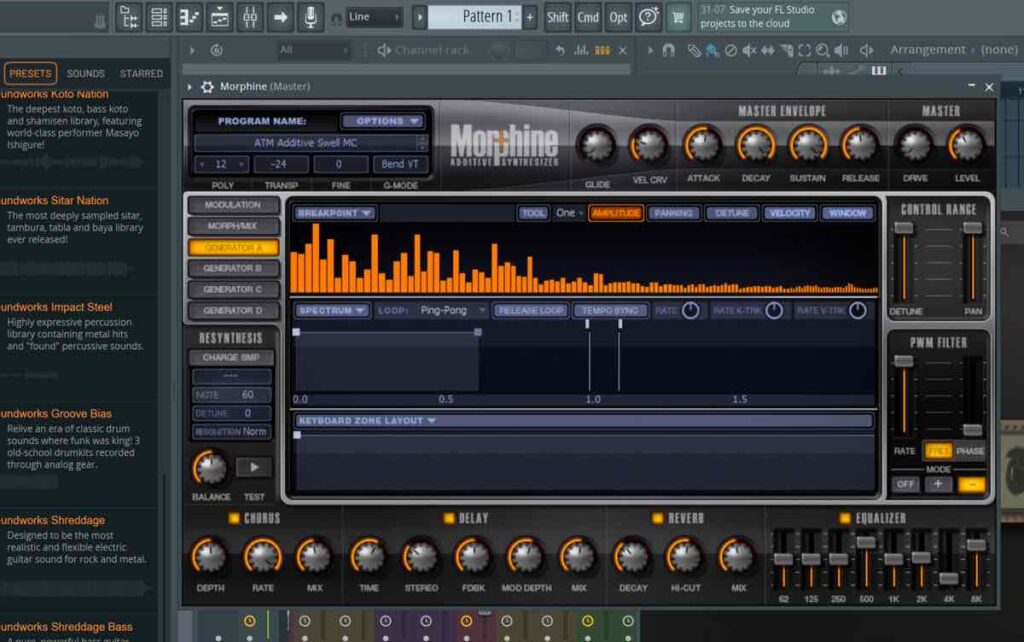Select the Panning editing tab
Screen dimensions: 1024x642
[673, 213]
